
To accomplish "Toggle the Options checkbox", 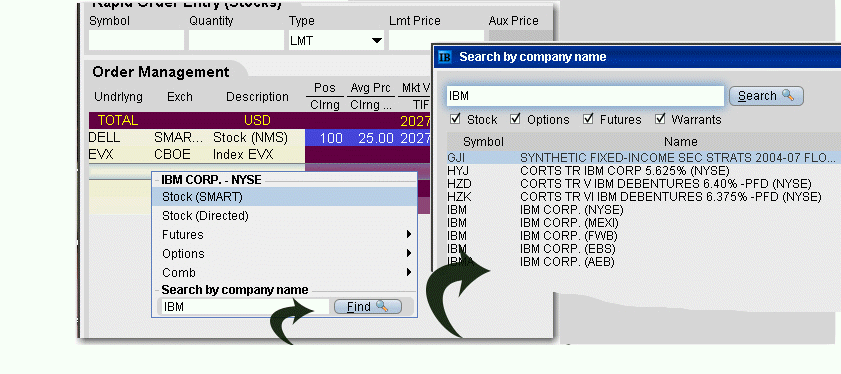I will coord(515,119).
